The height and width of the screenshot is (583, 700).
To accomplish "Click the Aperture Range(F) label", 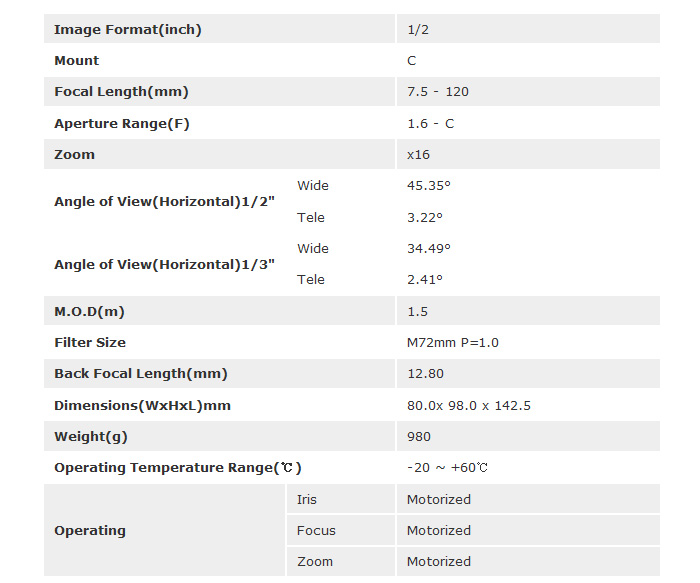I will [121, 124].
